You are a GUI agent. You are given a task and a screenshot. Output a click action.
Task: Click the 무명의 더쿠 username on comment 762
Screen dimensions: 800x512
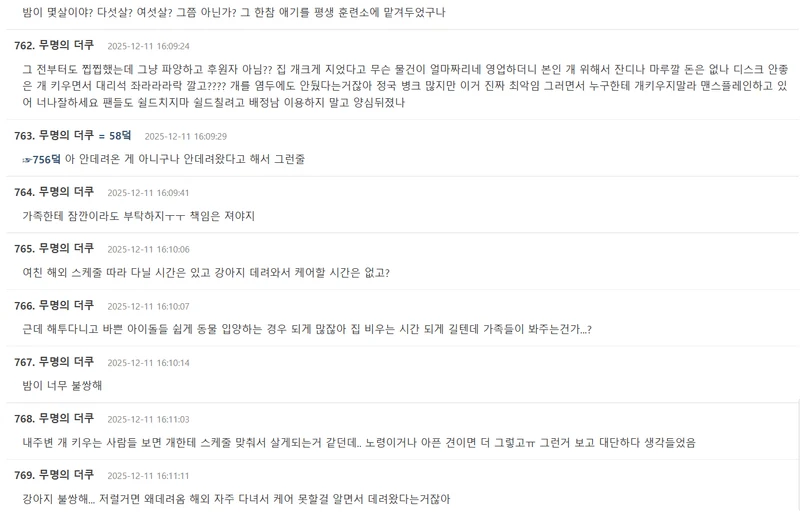tap(66, 46)
